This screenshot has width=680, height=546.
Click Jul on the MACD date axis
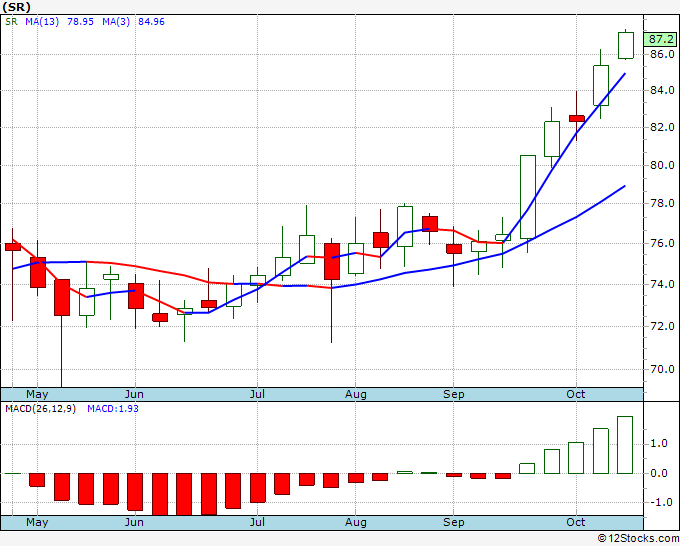pyautogui.click(x=257, y=522)
